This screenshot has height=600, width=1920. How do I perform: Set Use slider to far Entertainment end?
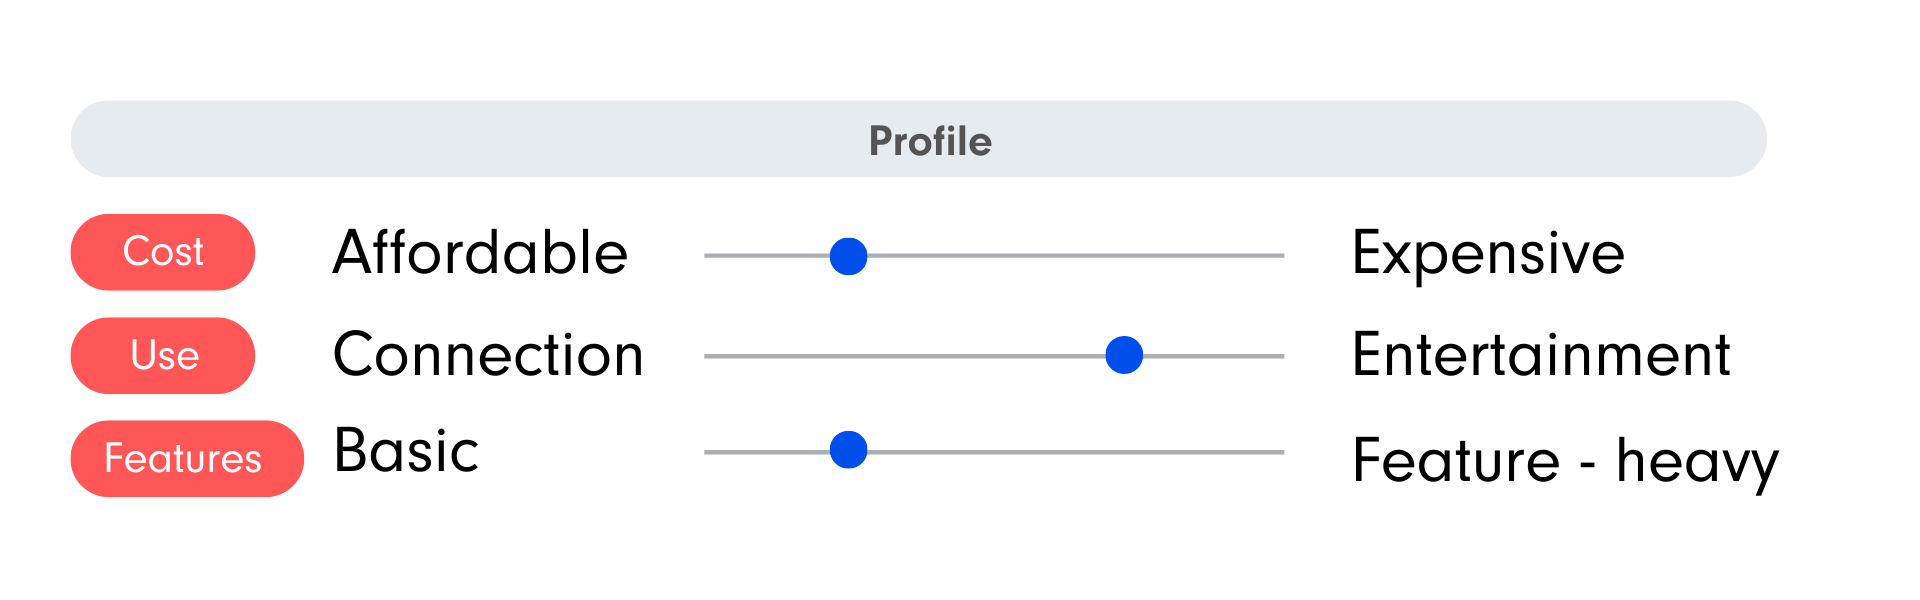pos(1282,356)
